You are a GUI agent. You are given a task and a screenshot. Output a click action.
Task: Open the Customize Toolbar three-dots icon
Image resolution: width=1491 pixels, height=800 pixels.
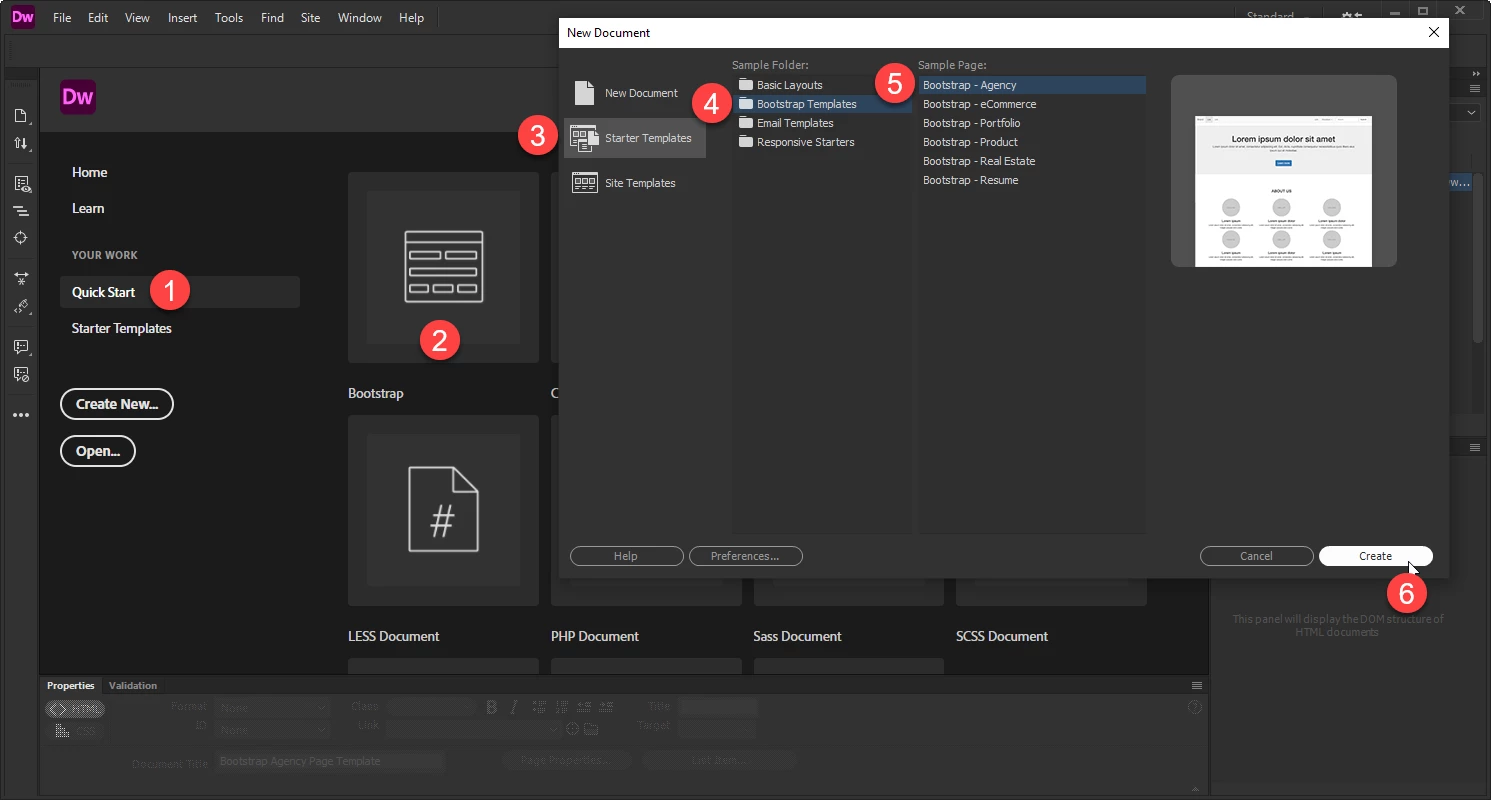coord(21,415)
